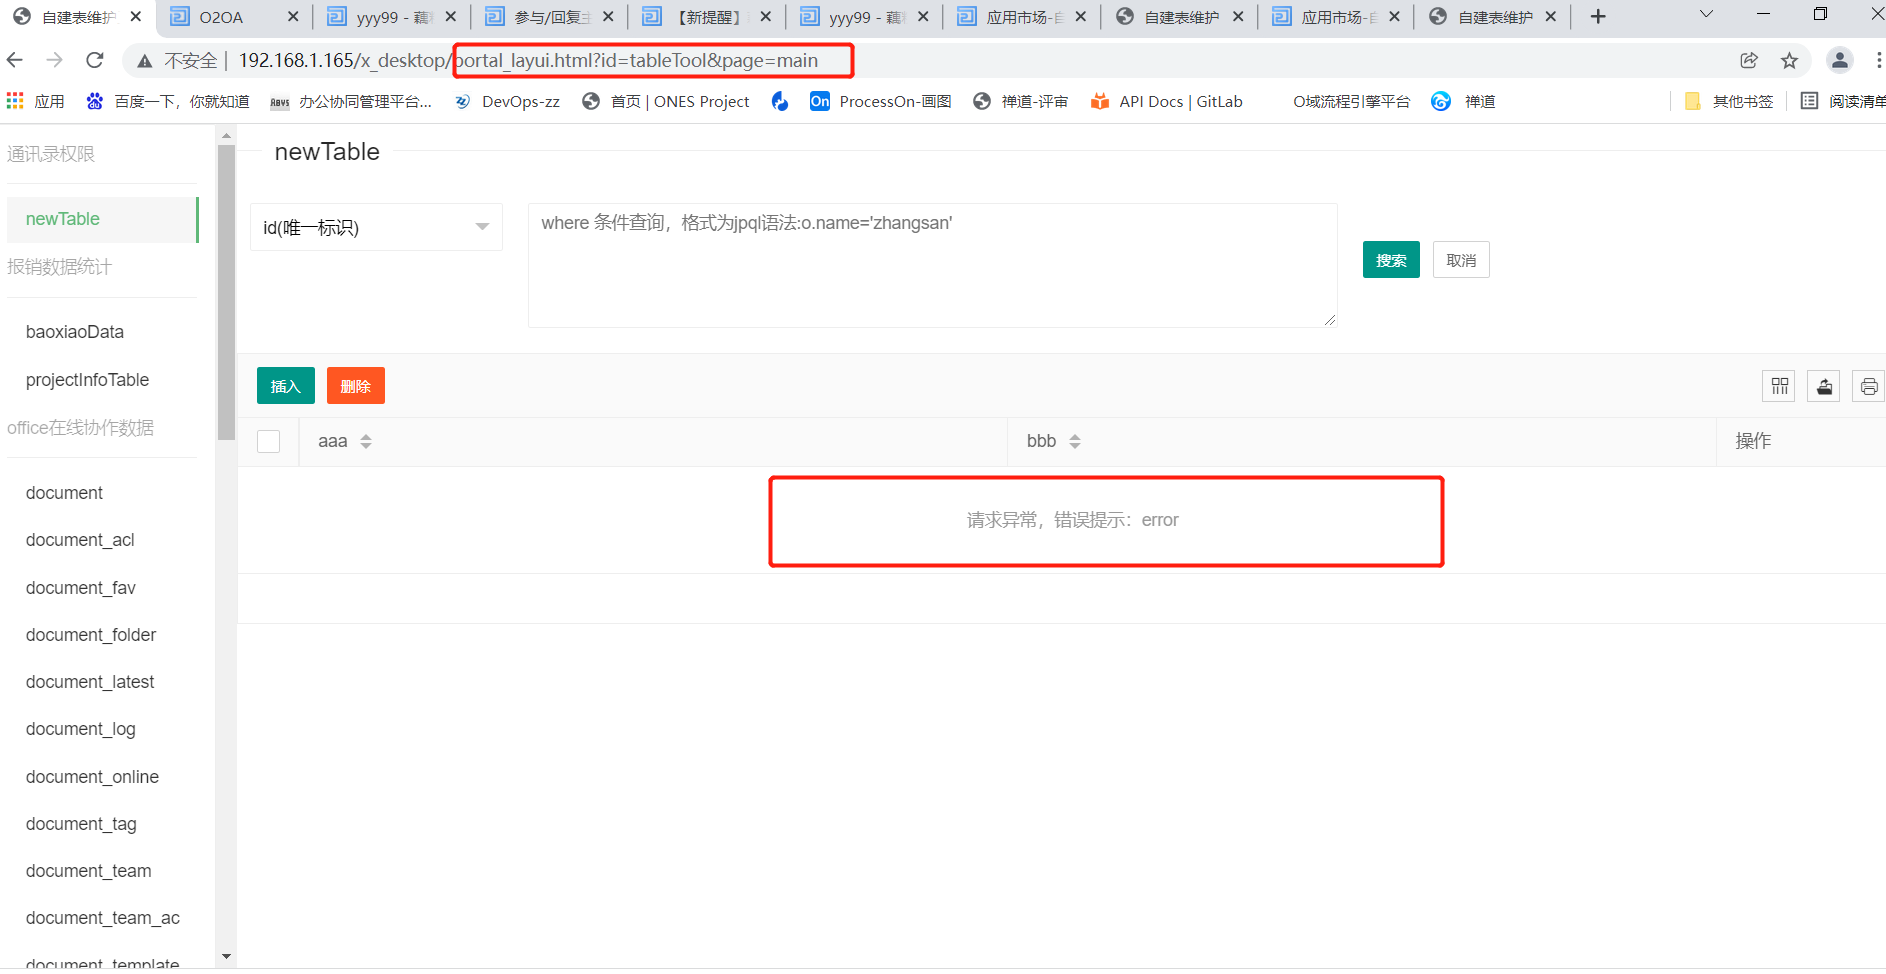1886x974 pixels.
Task: Open the id(唯一标识) field dropdown
Action: click(x=376, y=227)
